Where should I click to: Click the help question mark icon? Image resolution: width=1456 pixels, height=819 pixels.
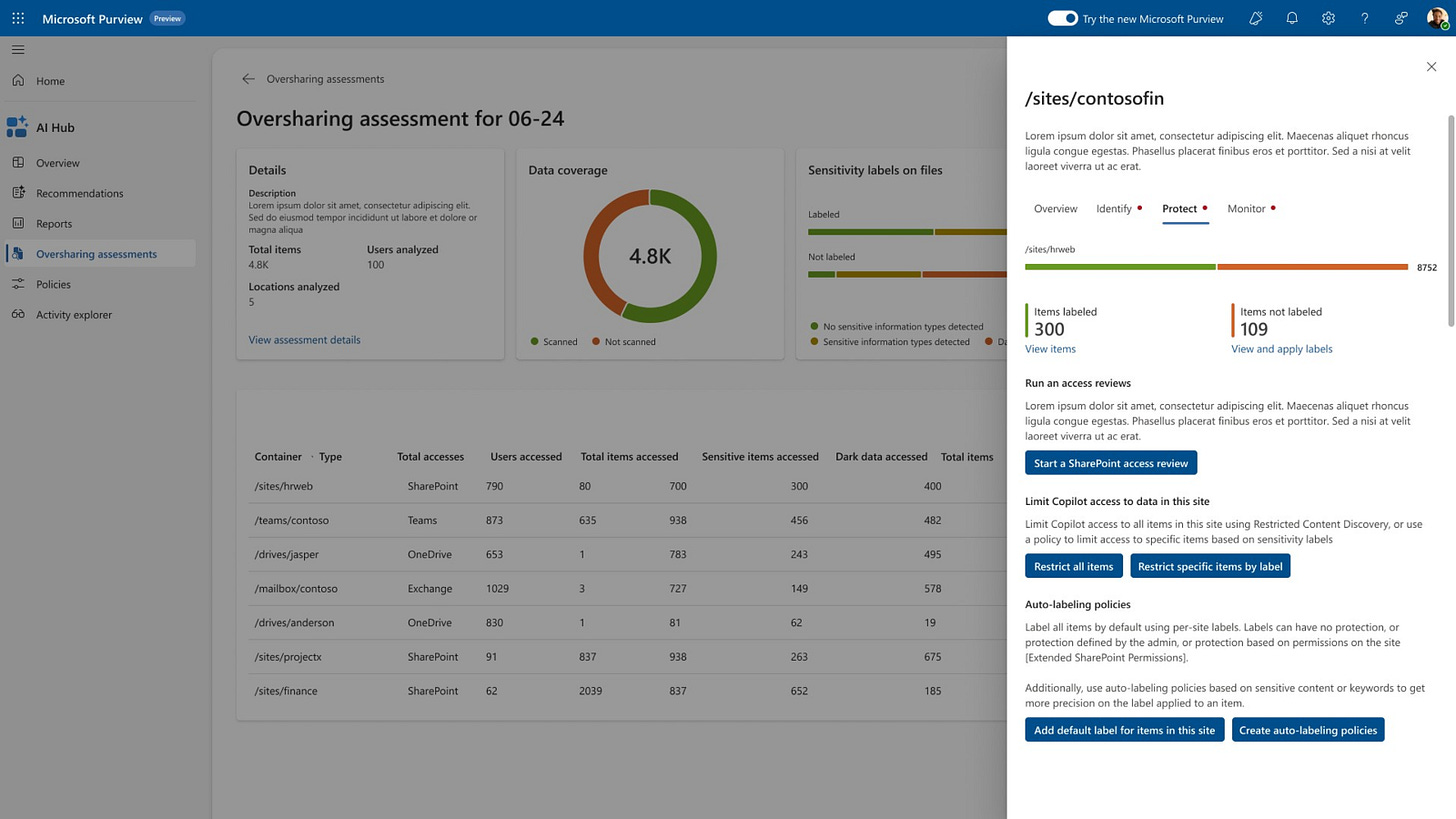pos(1365,18)
